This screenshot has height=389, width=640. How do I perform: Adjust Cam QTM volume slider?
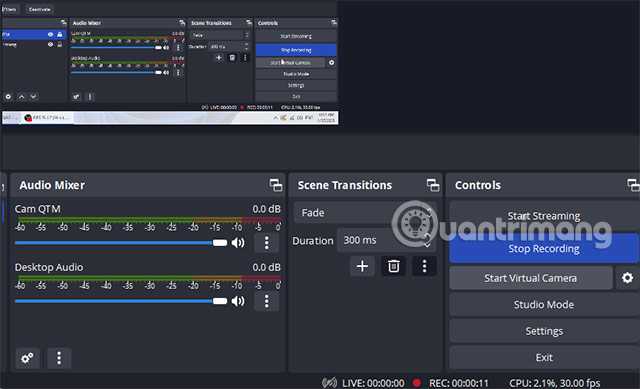[121, 243]
